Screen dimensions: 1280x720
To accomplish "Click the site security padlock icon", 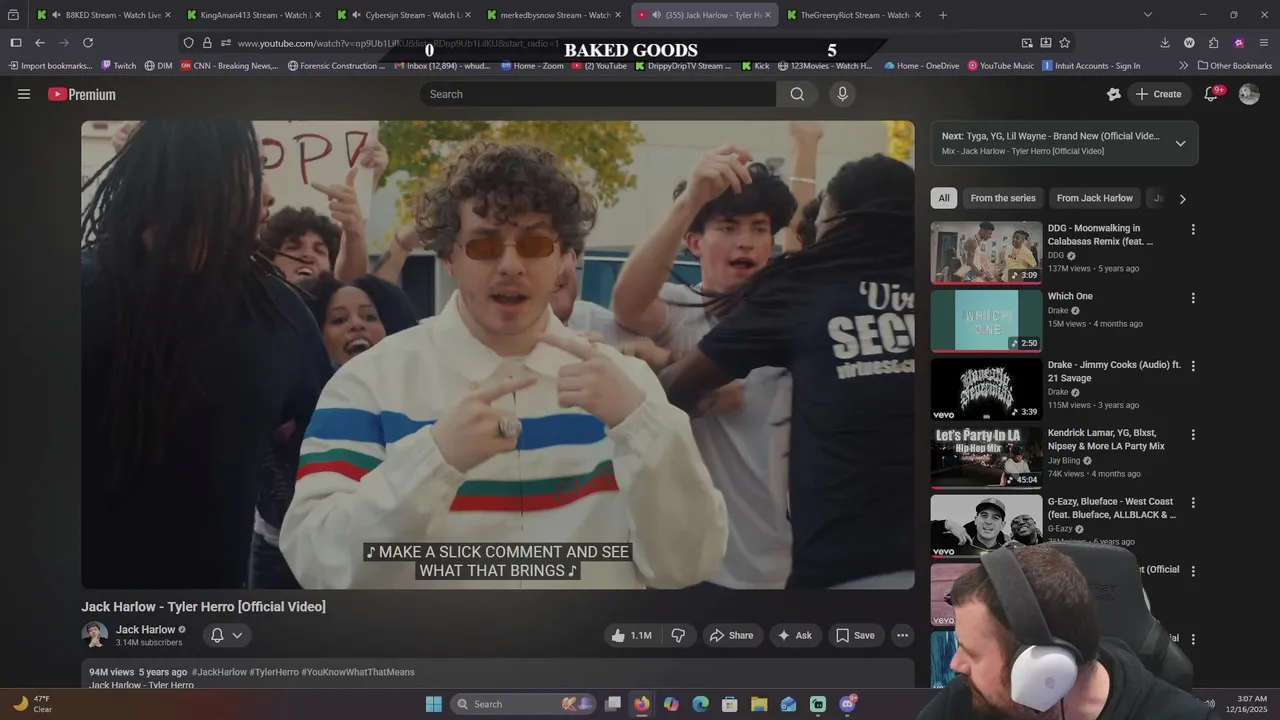I will click(207, 43).
